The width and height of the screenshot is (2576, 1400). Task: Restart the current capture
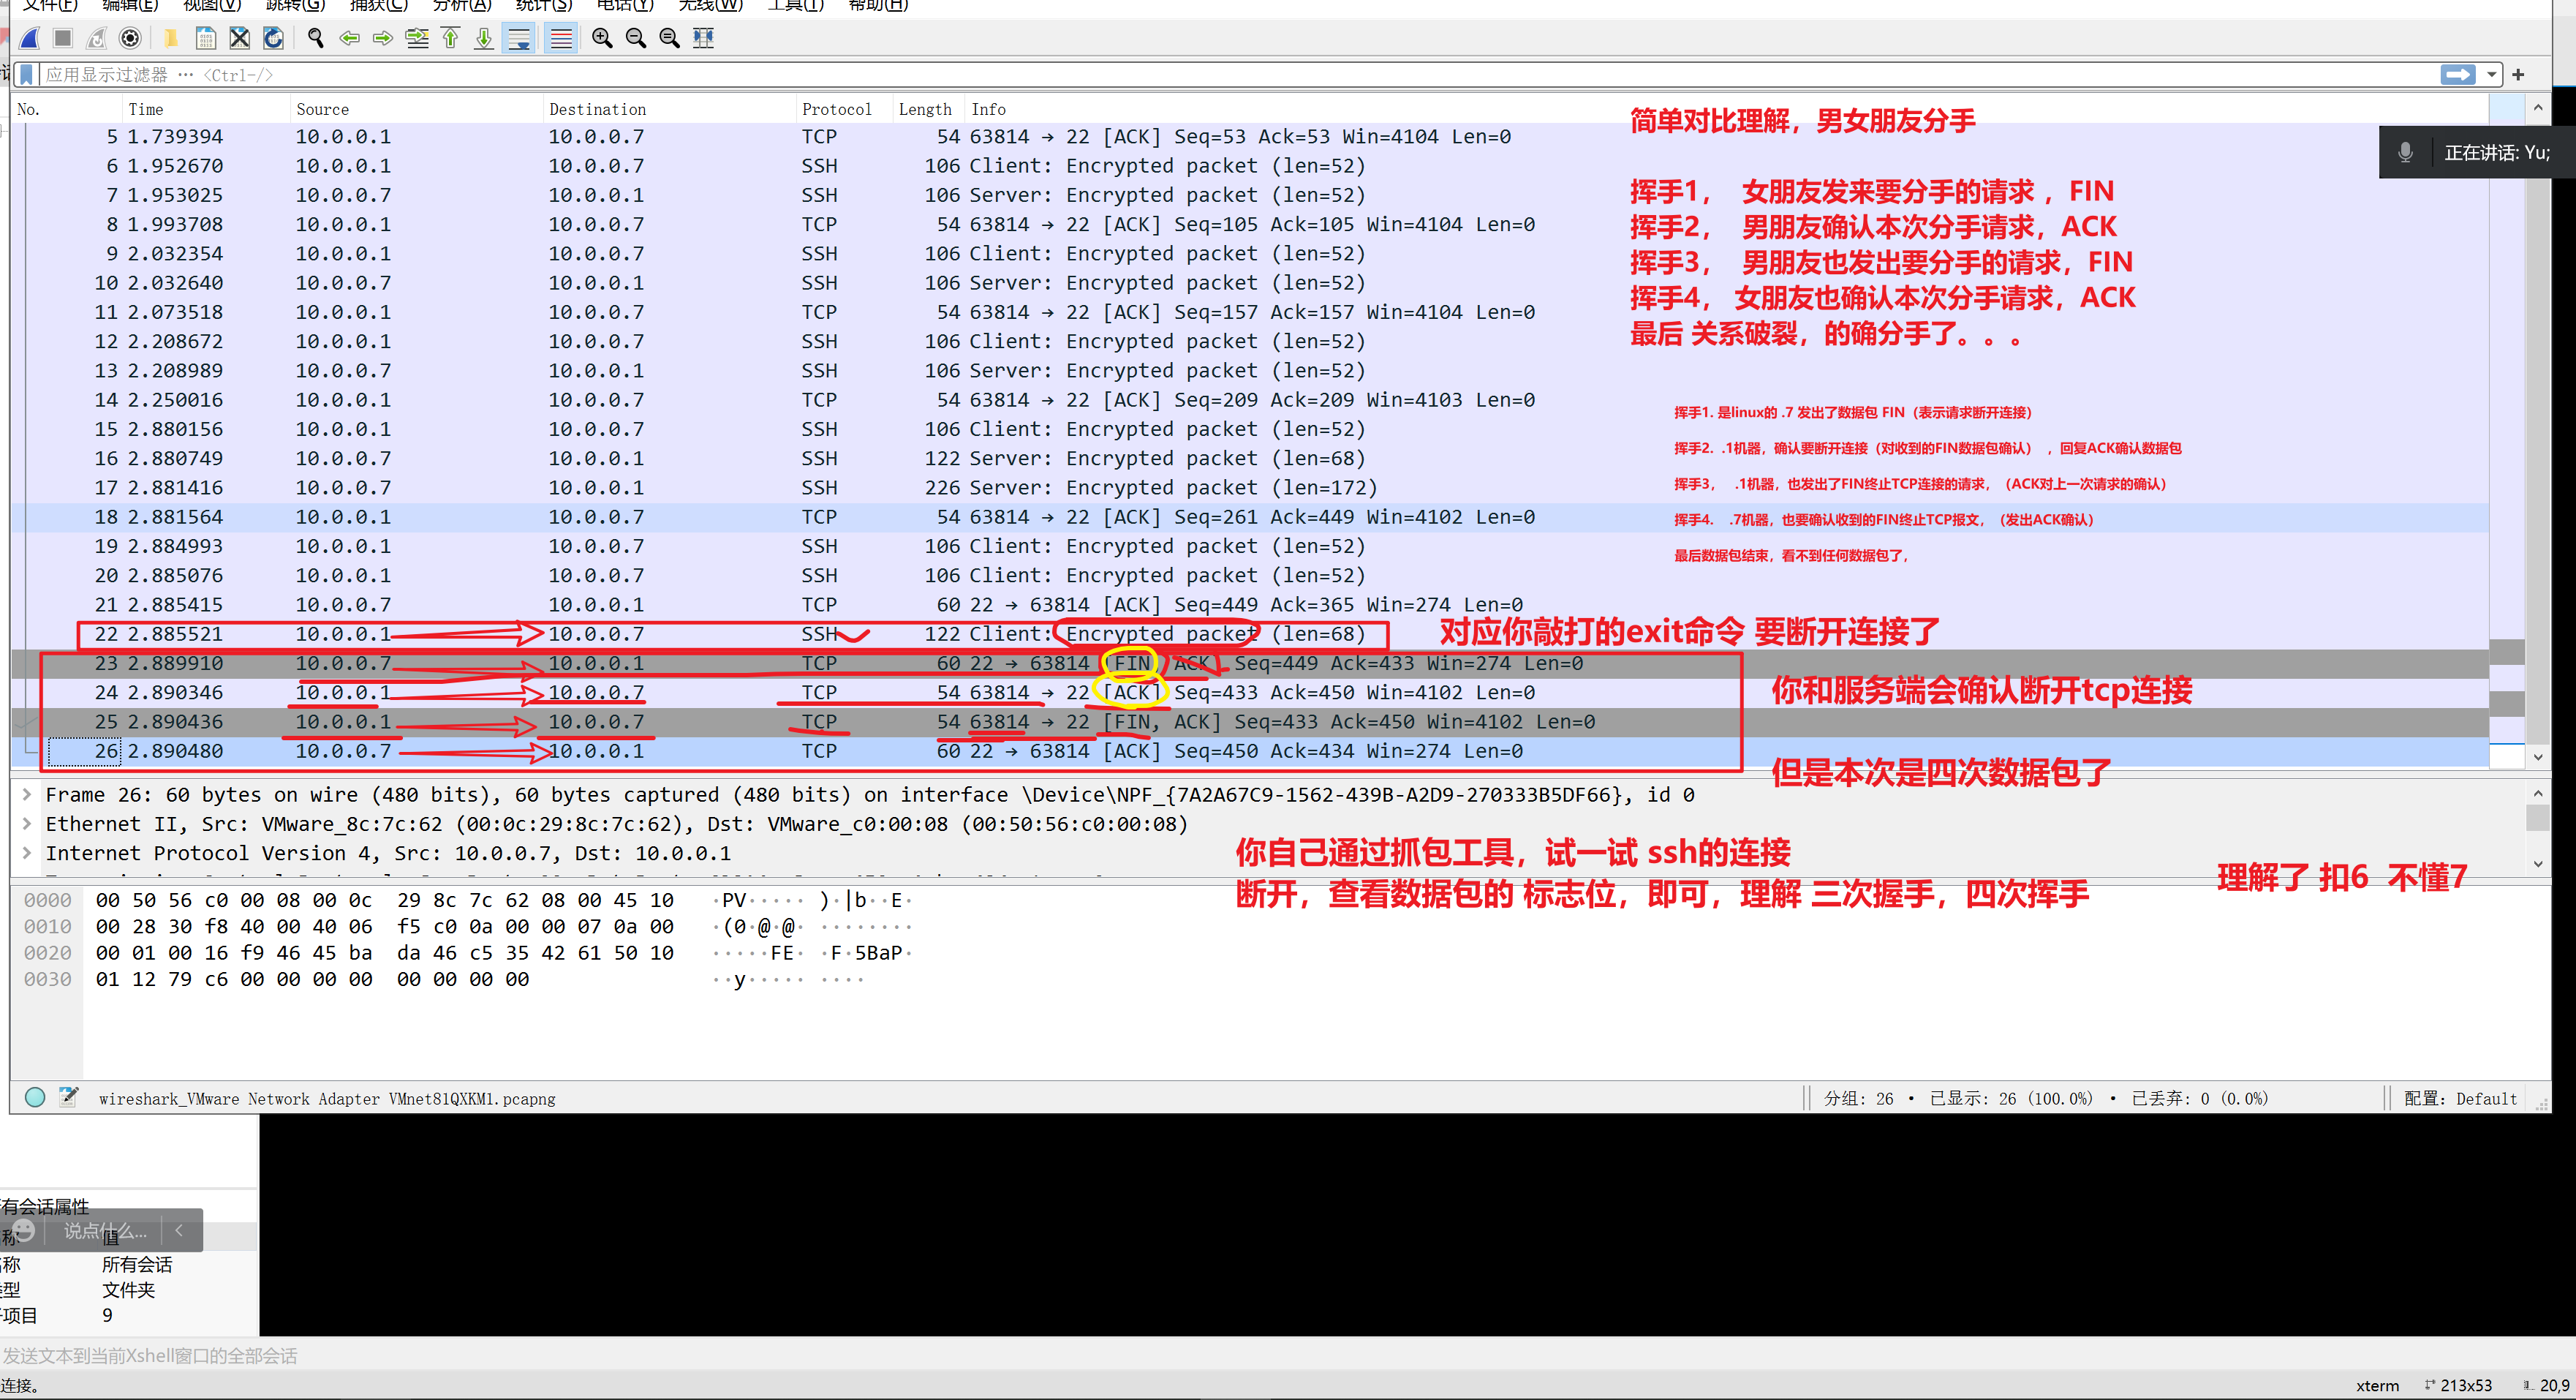coord(97,38)
